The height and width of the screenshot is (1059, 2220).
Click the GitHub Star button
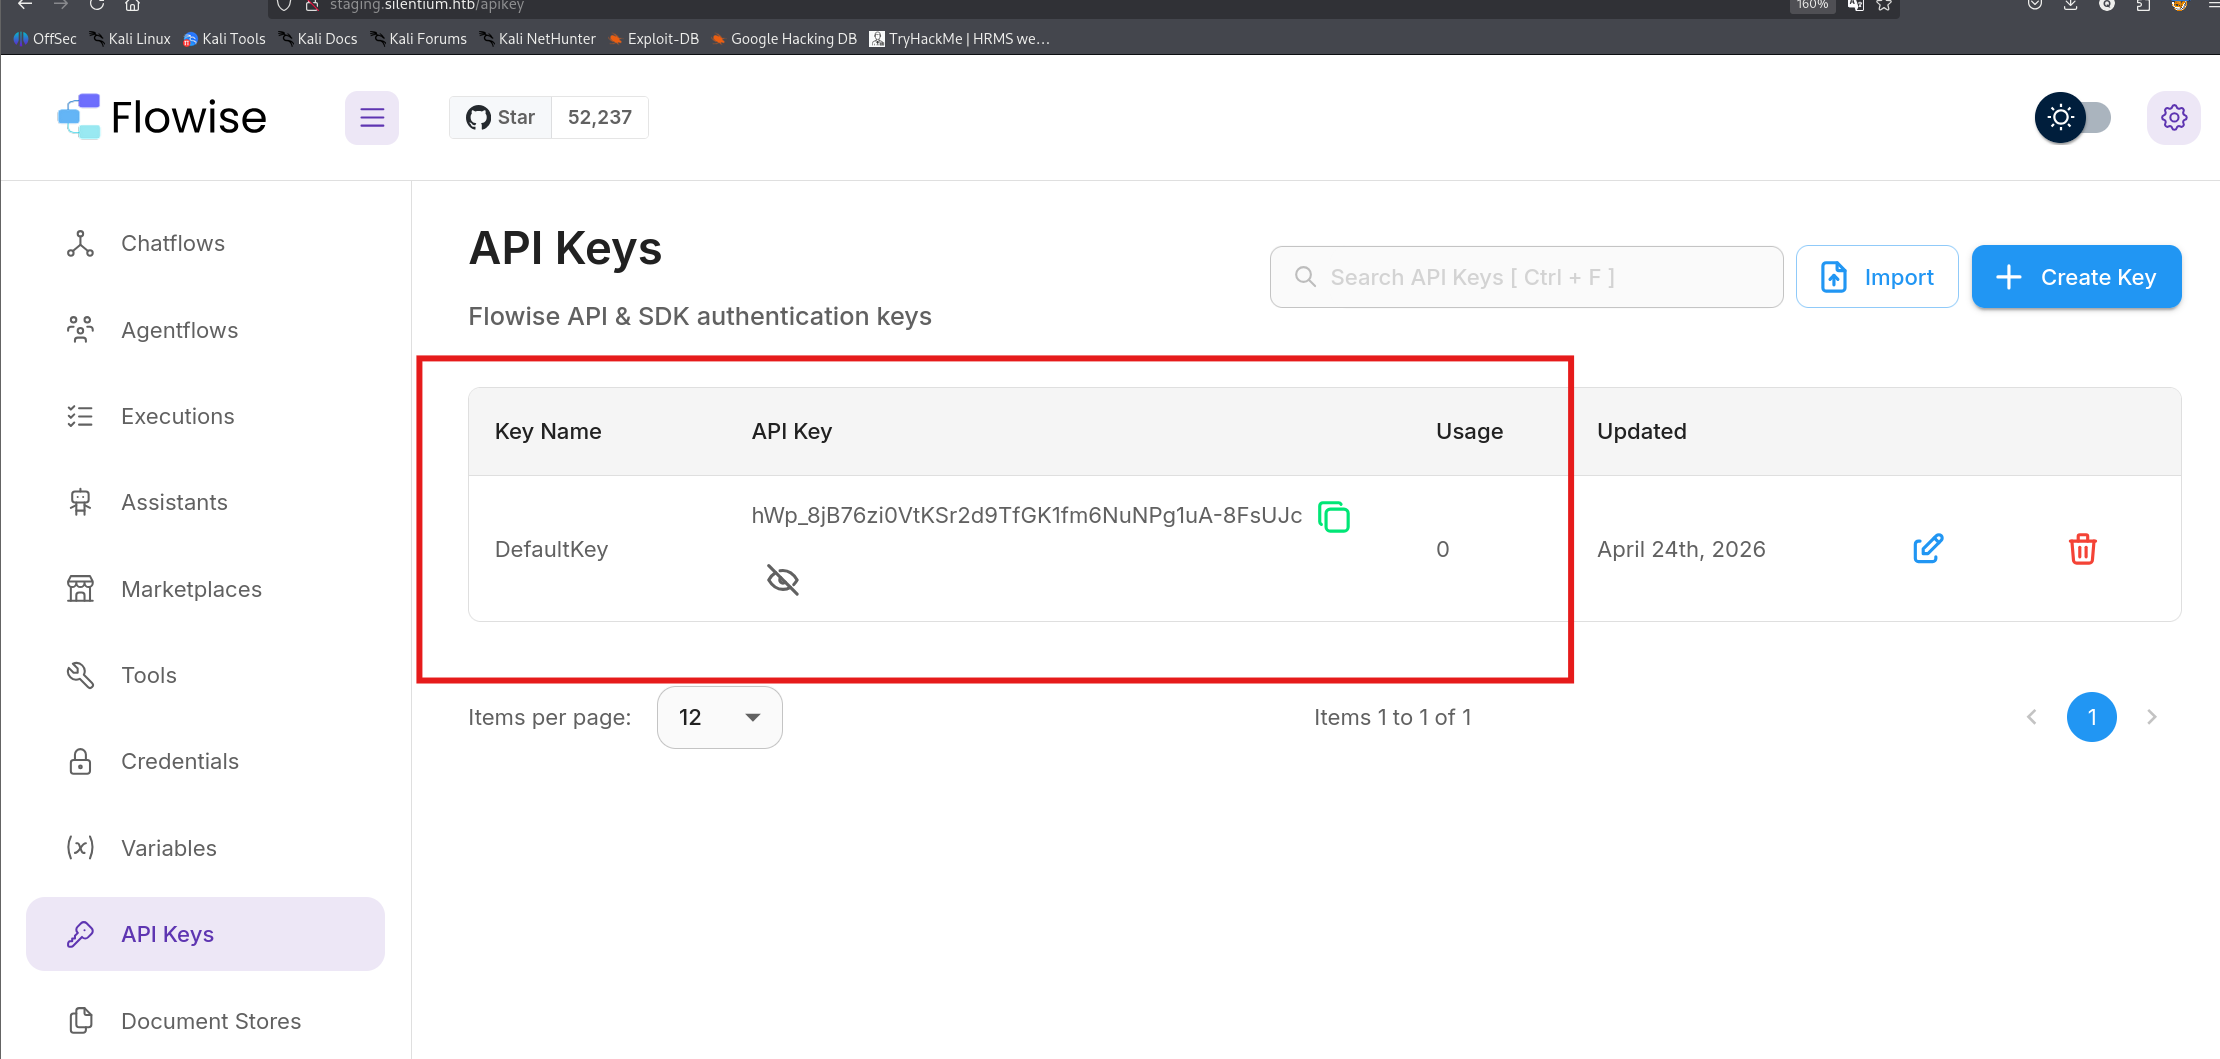coord(501,118)
